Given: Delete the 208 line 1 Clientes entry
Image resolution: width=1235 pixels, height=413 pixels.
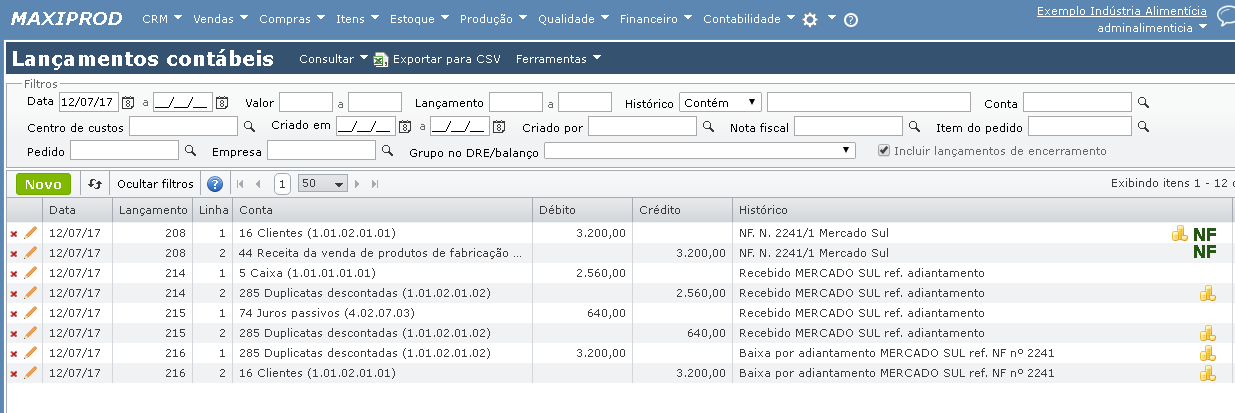Looking at the screenshot, I should tap(14, 233).
